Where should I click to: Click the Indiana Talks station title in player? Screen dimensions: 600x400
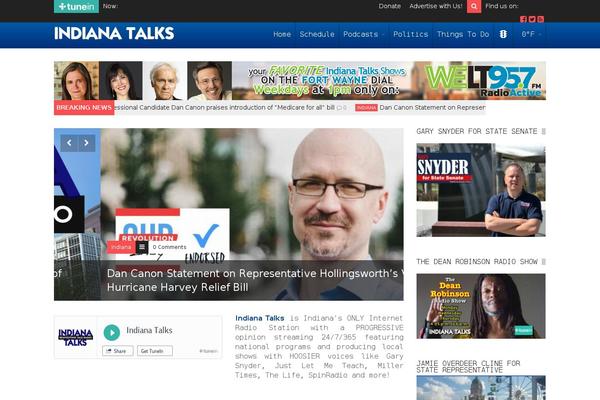click(149, 330)
